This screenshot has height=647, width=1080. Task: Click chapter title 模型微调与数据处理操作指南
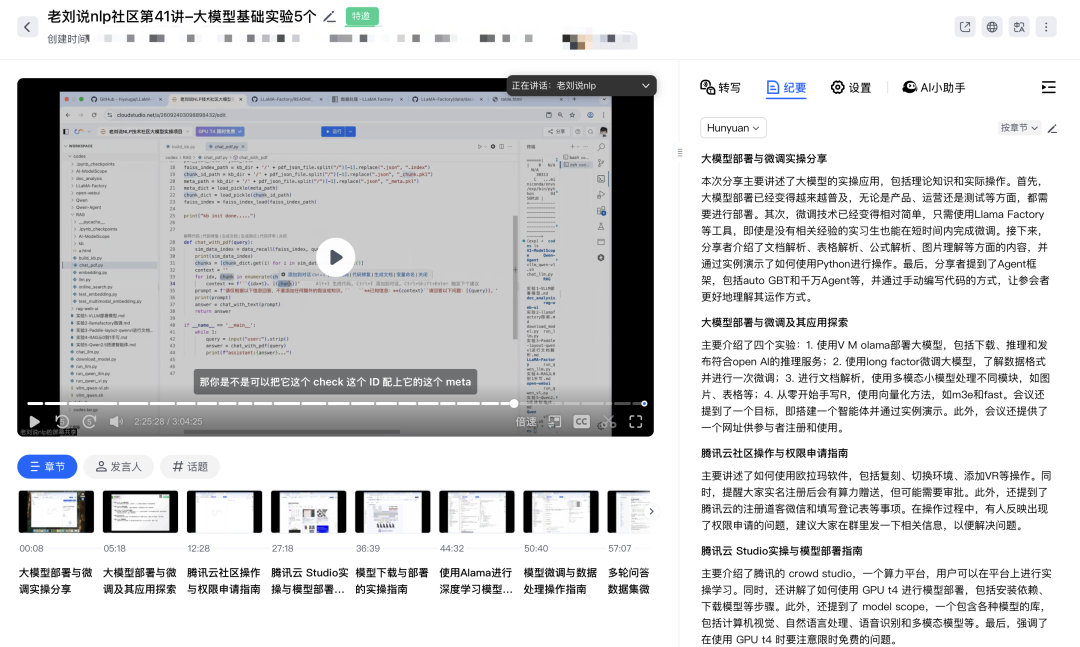(560, 581)
